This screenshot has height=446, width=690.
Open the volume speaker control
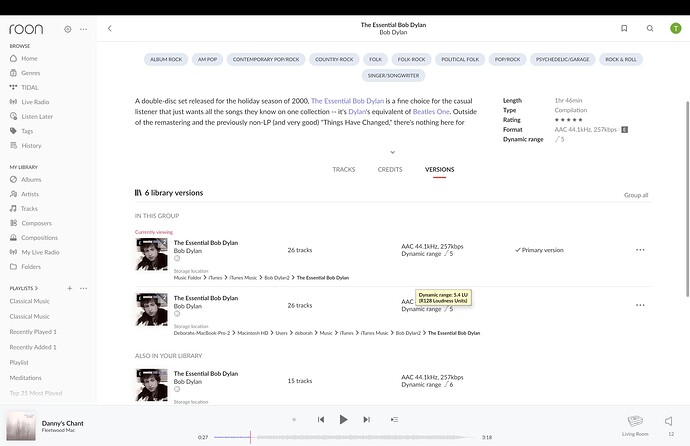669,421
